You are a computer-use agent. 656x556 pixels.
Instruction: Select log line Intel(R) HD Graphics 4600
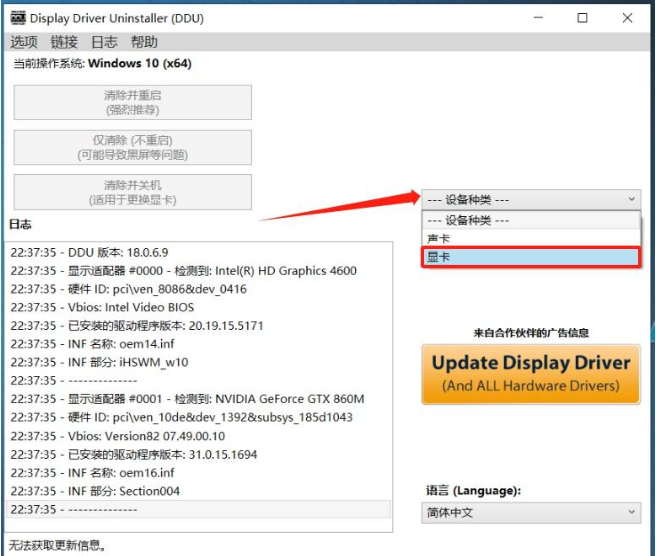point(198,271)
